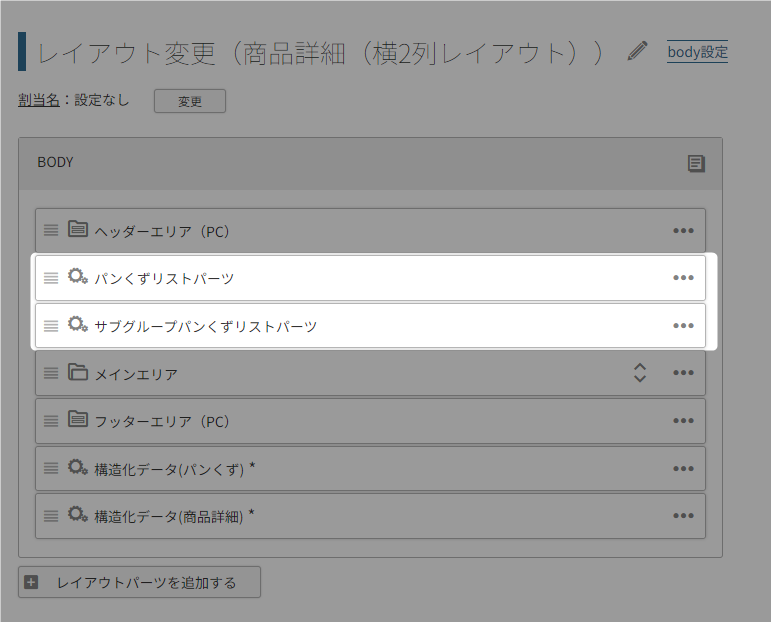
Task: Select the ヘッダーエリア（PC） label
Action: pyautogui.click(x=162, y=231)
